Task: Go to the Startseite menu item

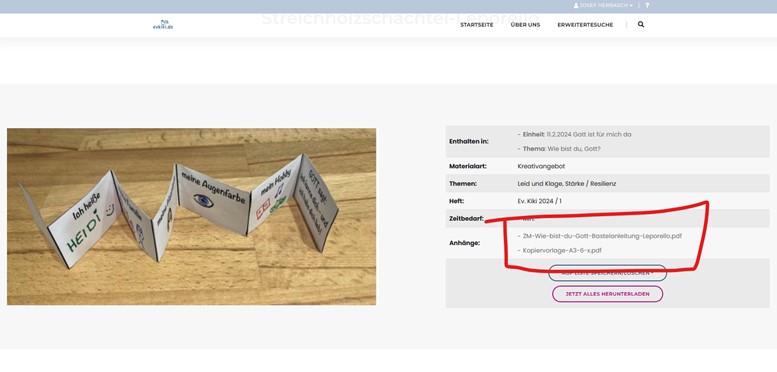Action: point(477,25)
